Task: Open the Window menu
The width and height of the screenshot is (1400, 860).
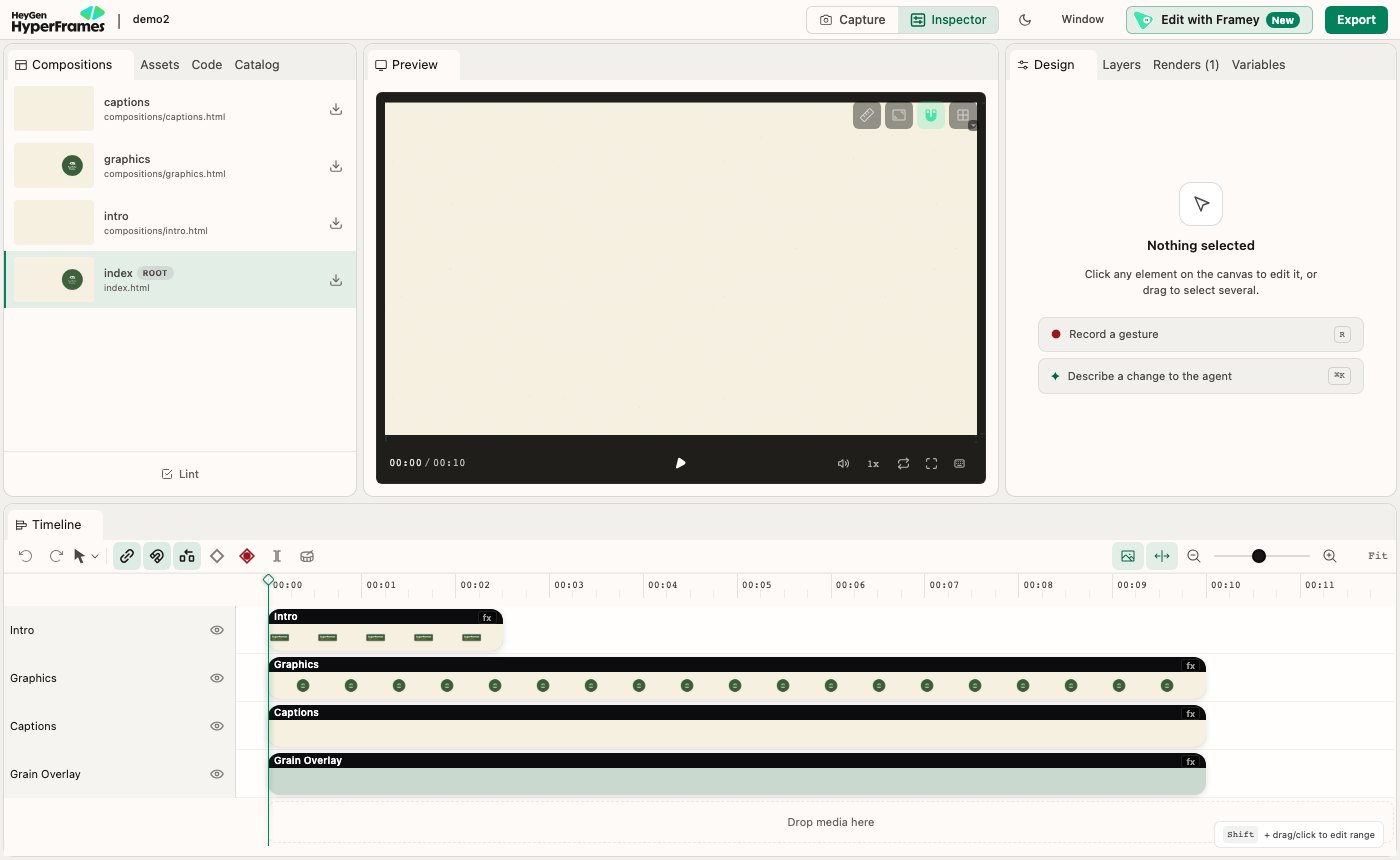Action: [x=1083, y=20]
